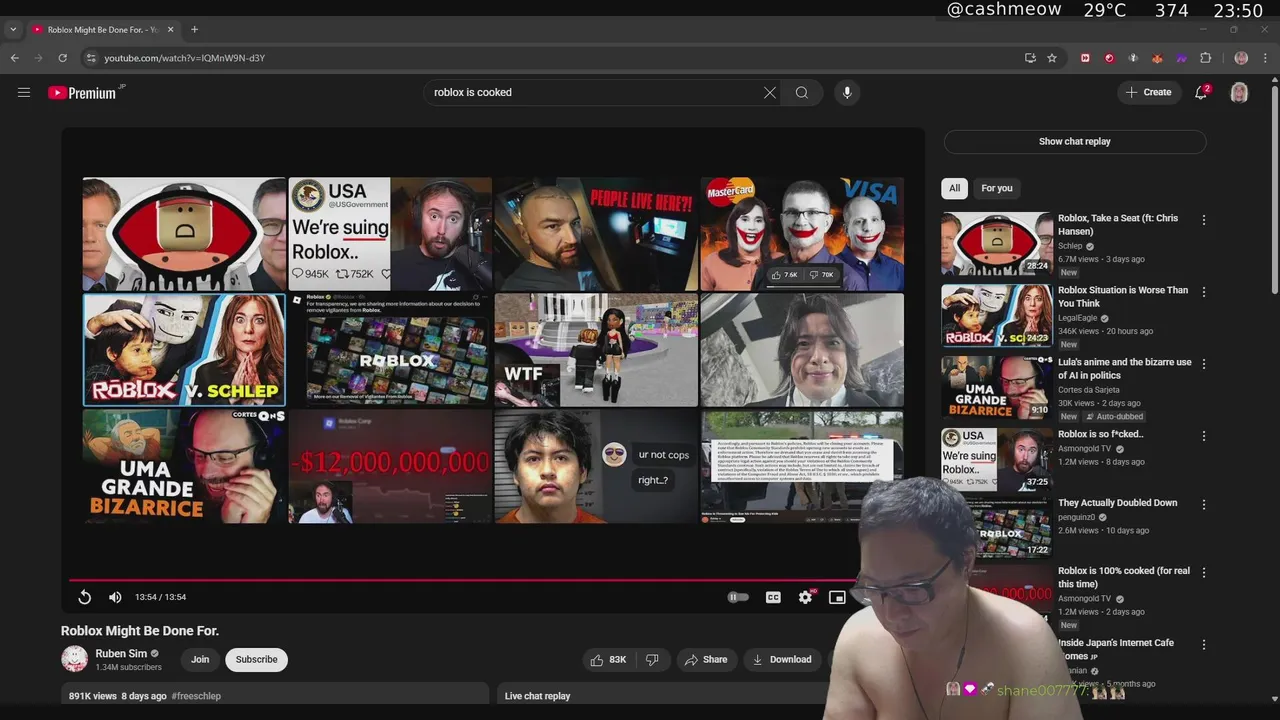Image resolution: width=1280 pixels, height=720 pixels.
Task: Open the YouTube hamburger guide menu
Action: pyautogui.click(x=24, y=92)
